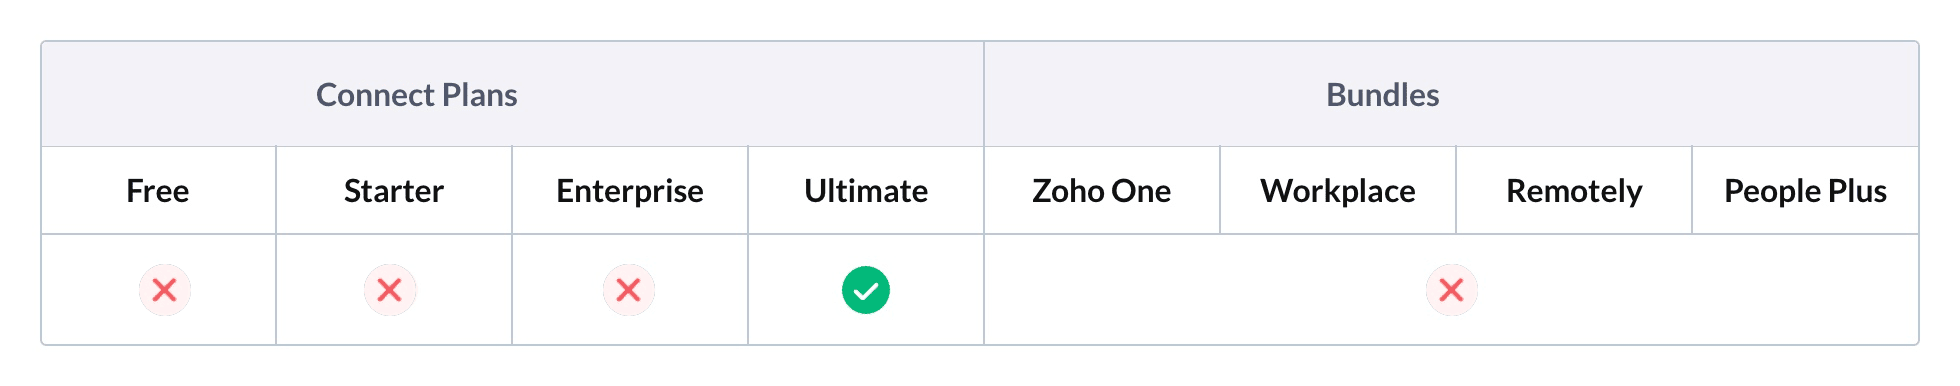Click the Free column heading
This screenshot has width=1960, height=386.
(158, 191)
